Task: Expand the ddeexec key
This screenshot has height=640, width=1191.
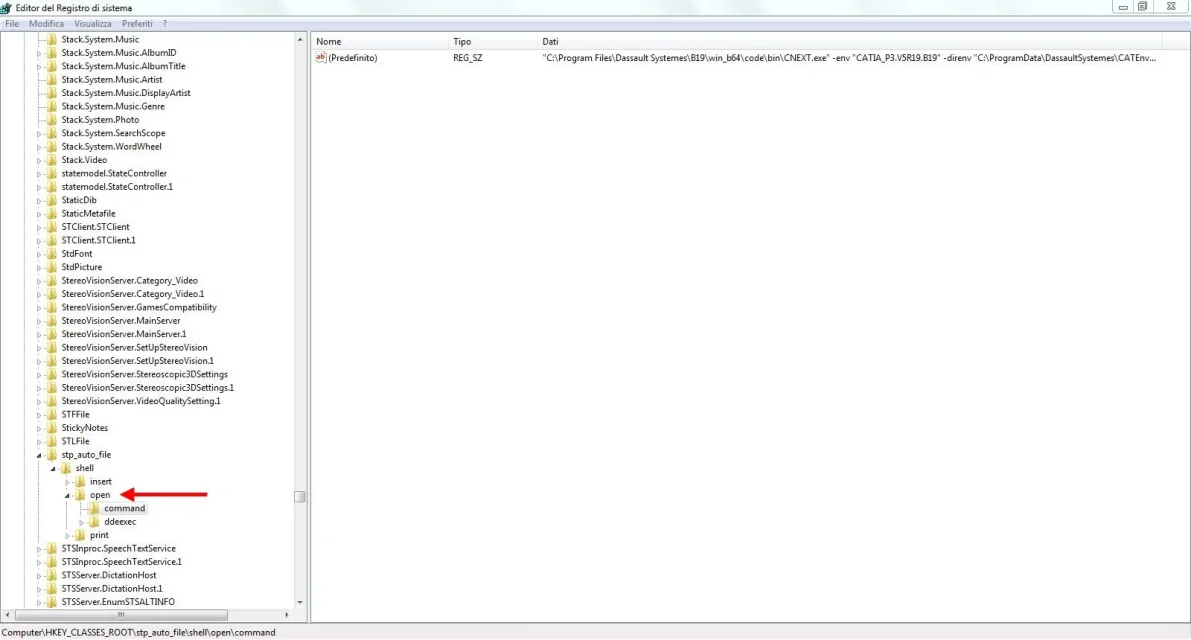Action: tap(81, 522)
